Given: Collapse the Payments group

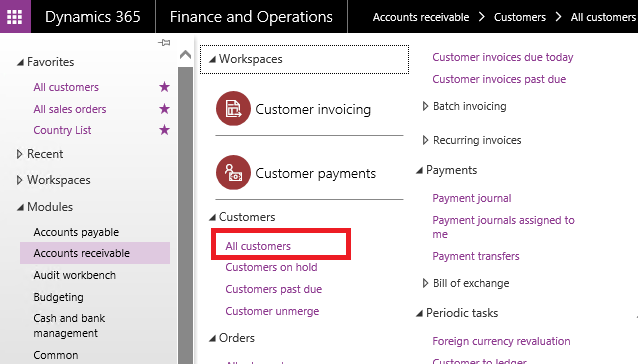Looking at the screenshot, I should pyautogui.click(x=419, y=171).
